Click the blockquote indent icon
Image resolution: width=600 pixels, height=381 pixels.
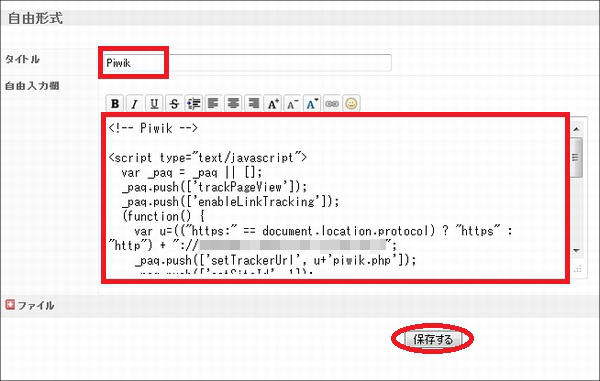pyautogui.click(x=194, y=104)
